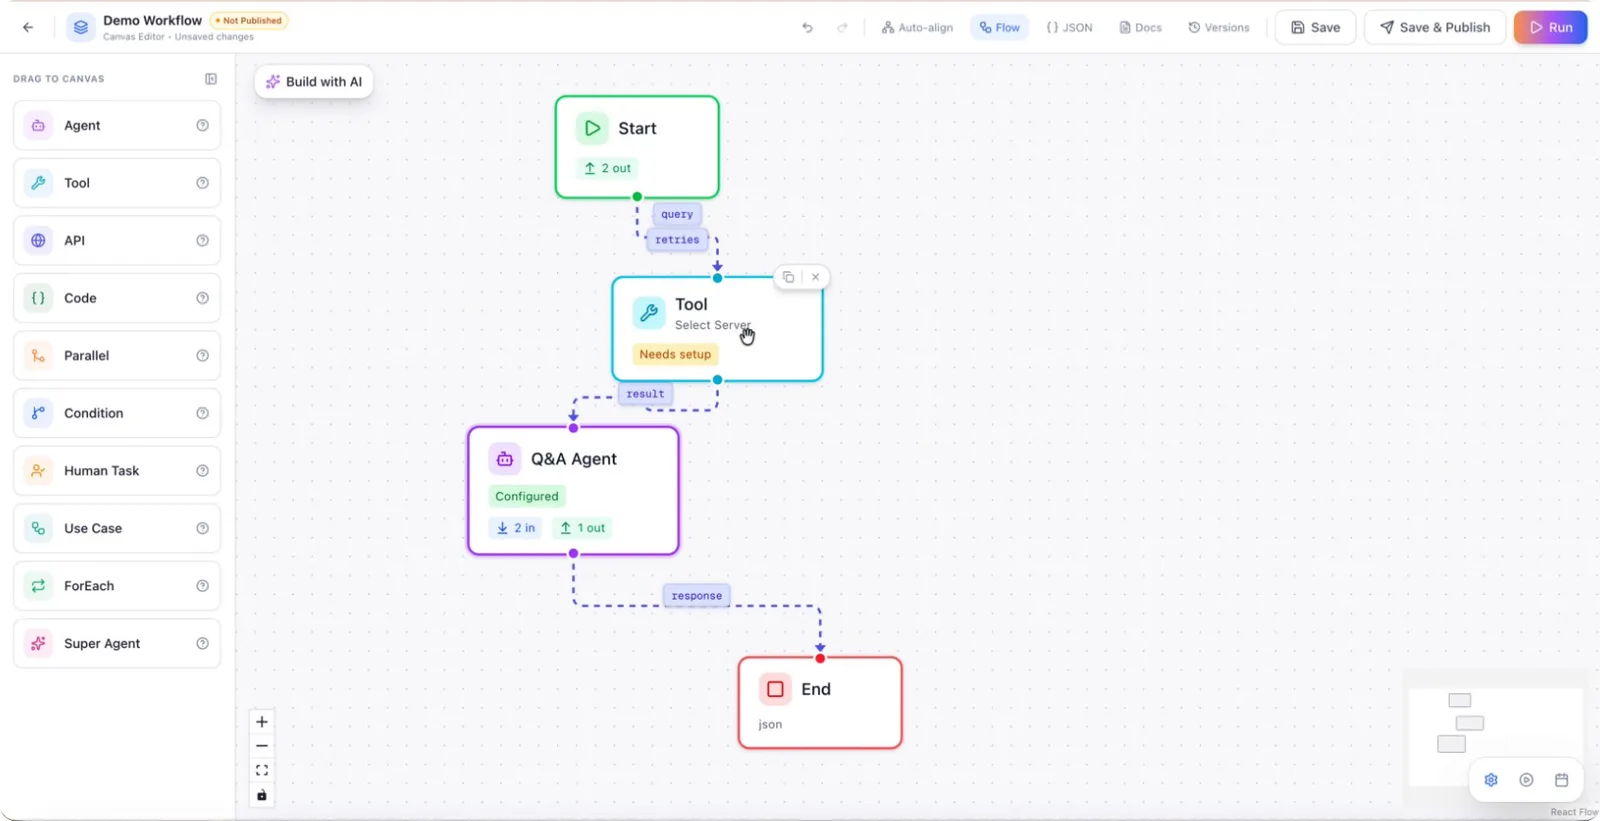This screenshot has height=821, width=1600.
Task: Open help for the Super Agent component
Action: 203,644
